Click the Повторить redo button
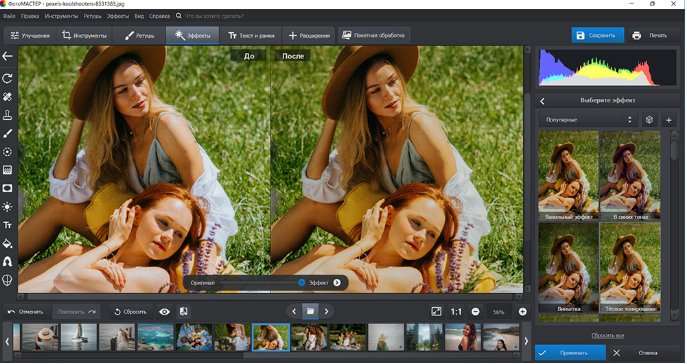This screenshot has height=364, width=687. (x=76, y=312)
